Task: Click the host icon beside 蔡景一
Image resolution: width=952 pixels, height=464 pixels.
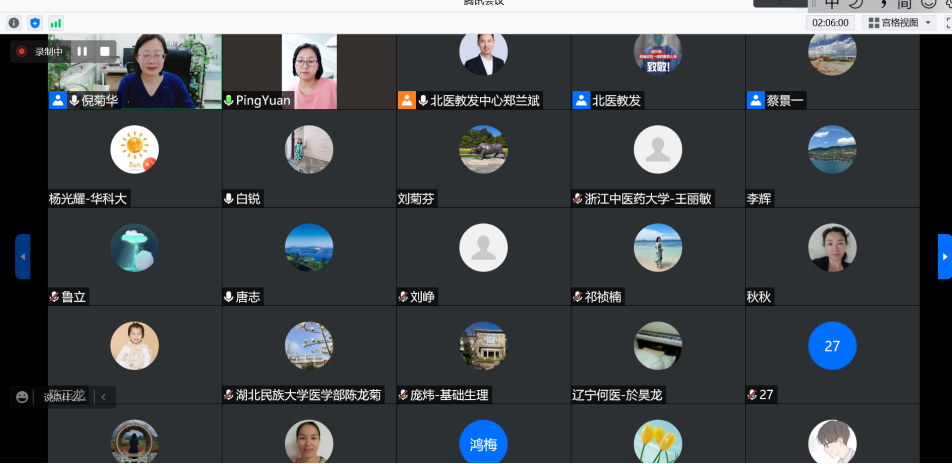Action: [x=756, y=100]
